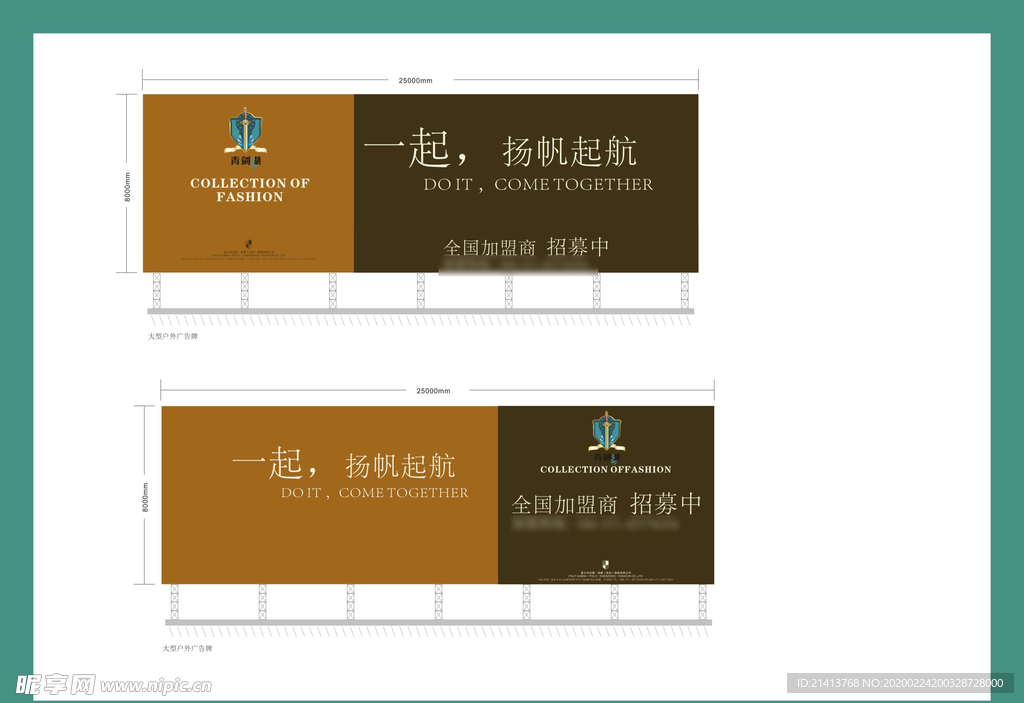Click caption "大型户外广告牌" under the upper billboard
1024x703 pixels.
(172, 336)
